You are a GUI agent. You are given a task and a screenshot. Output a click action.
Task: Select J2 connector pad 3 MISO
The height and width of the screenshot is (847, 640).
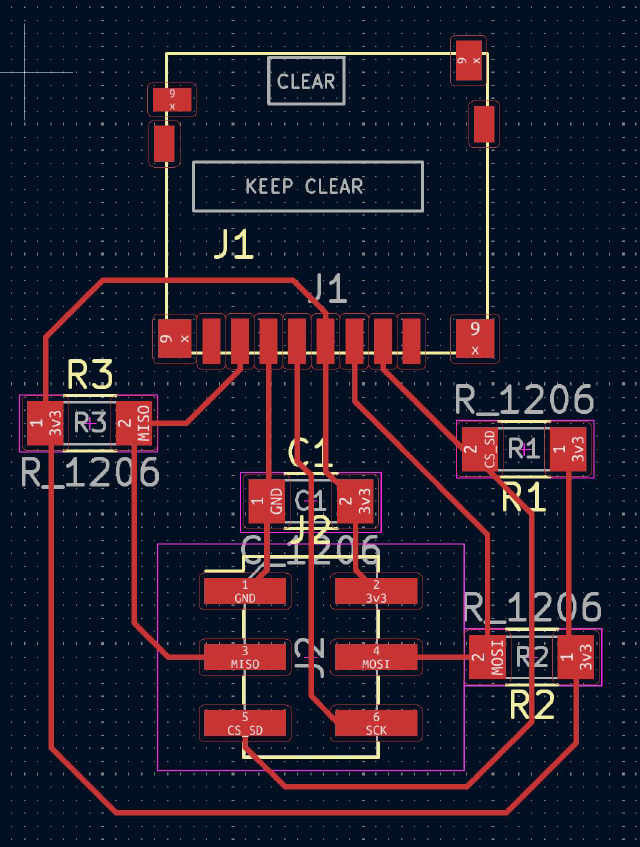[x=245, y=656]
